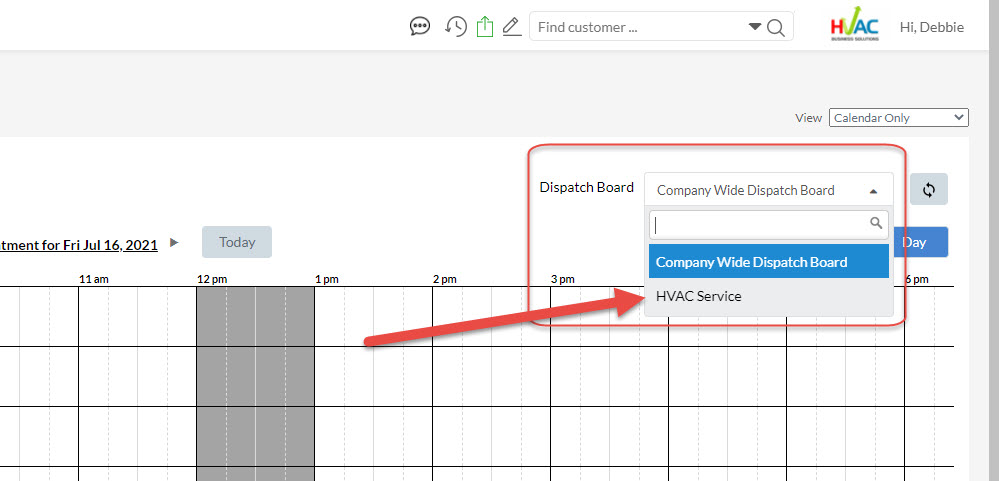Screen dimensions: 999x481
Task: Refresh the dispatch board with the reload icon
Action: point(928,189)
